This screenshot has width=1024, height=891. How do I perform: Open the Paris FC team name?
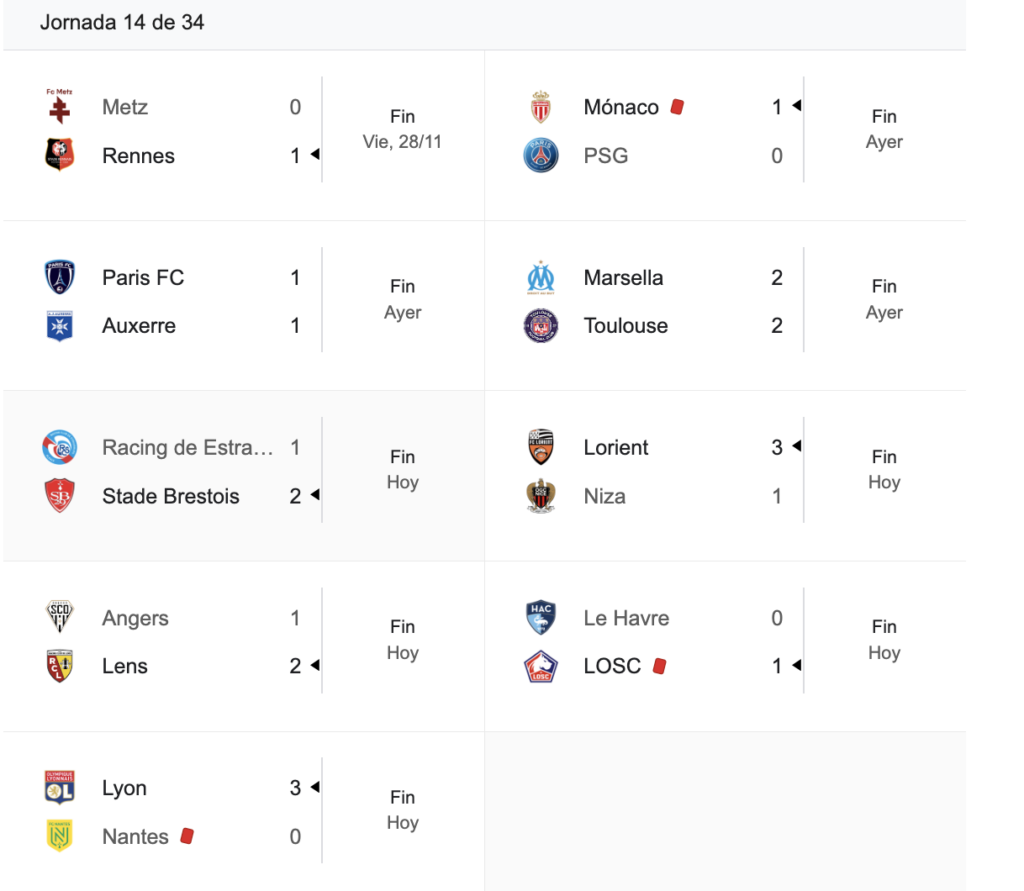click(x=143, y=277)
